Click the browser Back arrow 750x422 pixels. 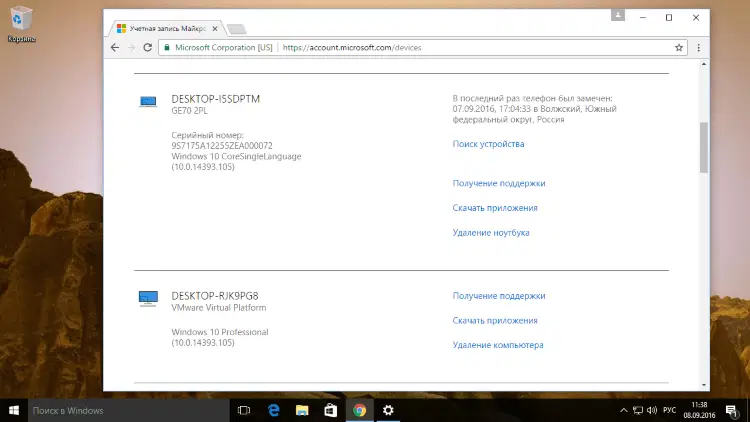[x=115, y=47]
